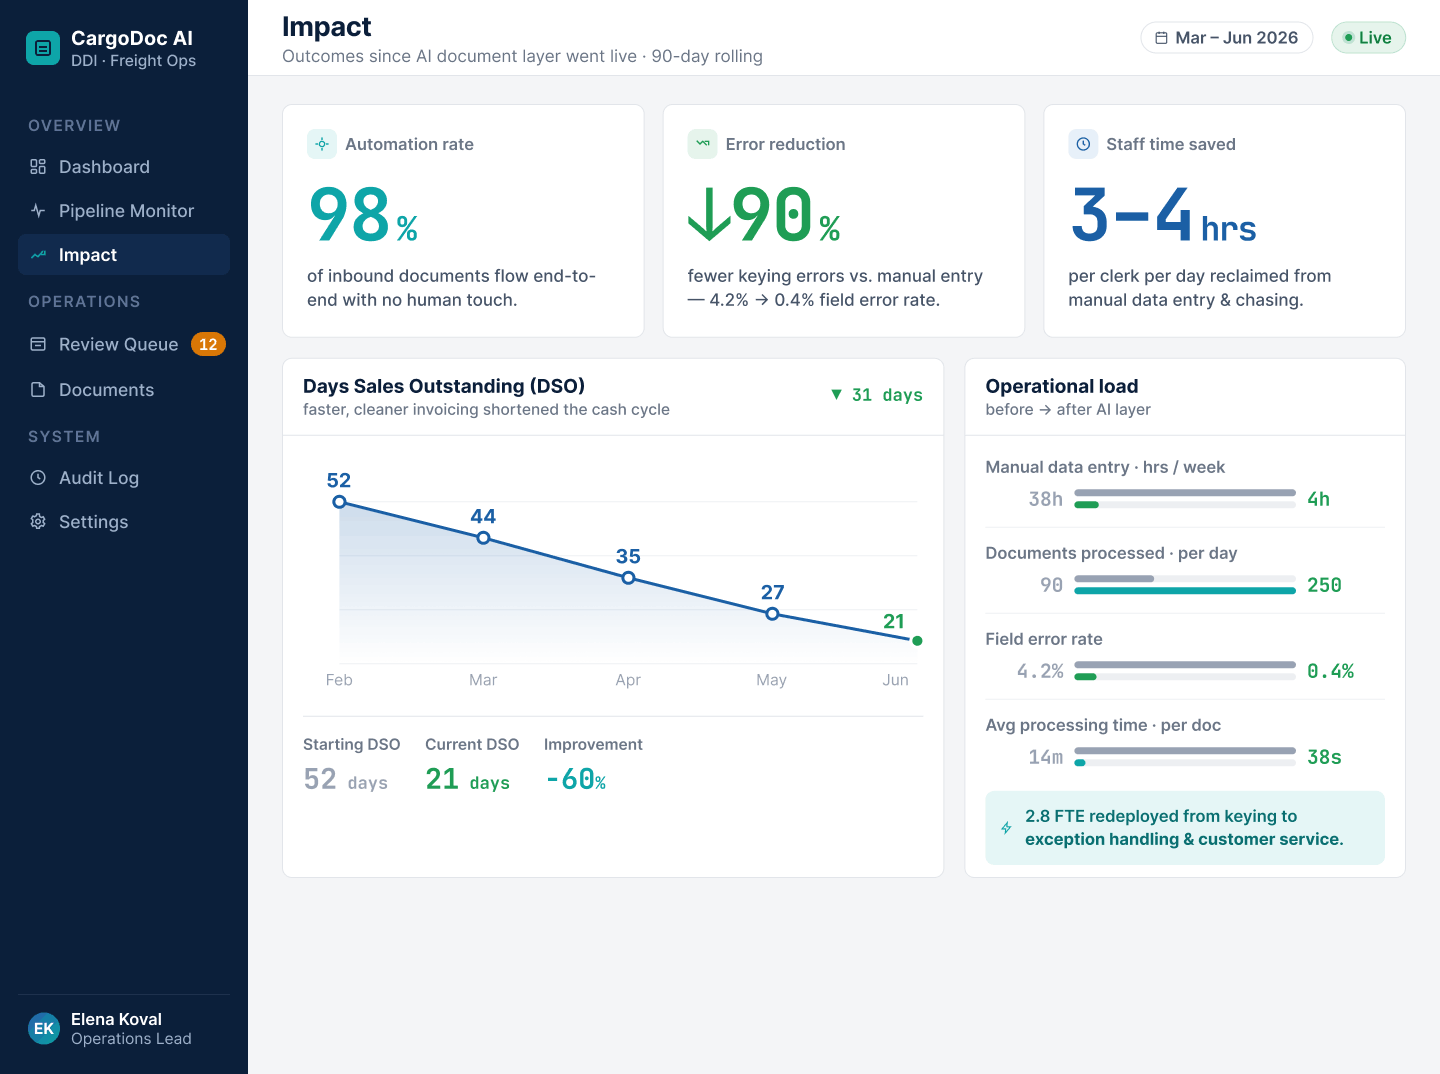Select the Impact menu item
This screenshot has height=1074, width=1440.
[x=124, y=255]
